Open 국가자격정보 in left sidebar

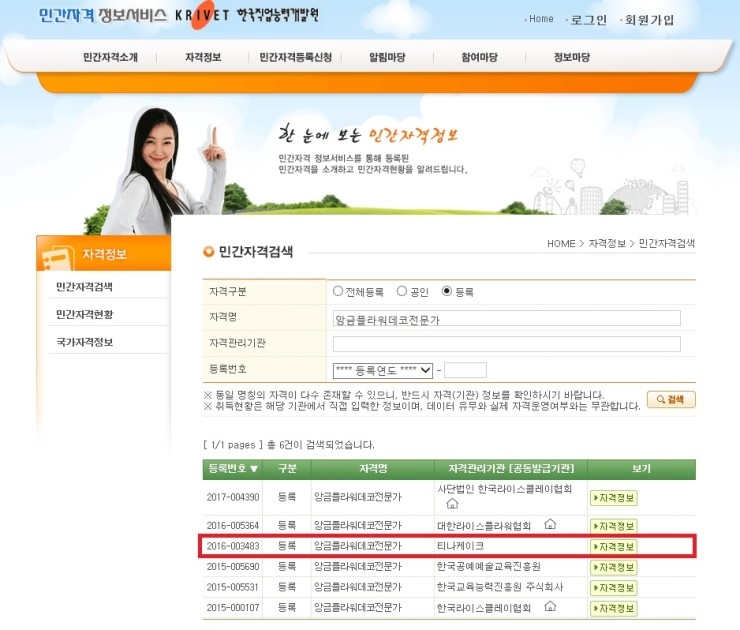coord(84,342)
